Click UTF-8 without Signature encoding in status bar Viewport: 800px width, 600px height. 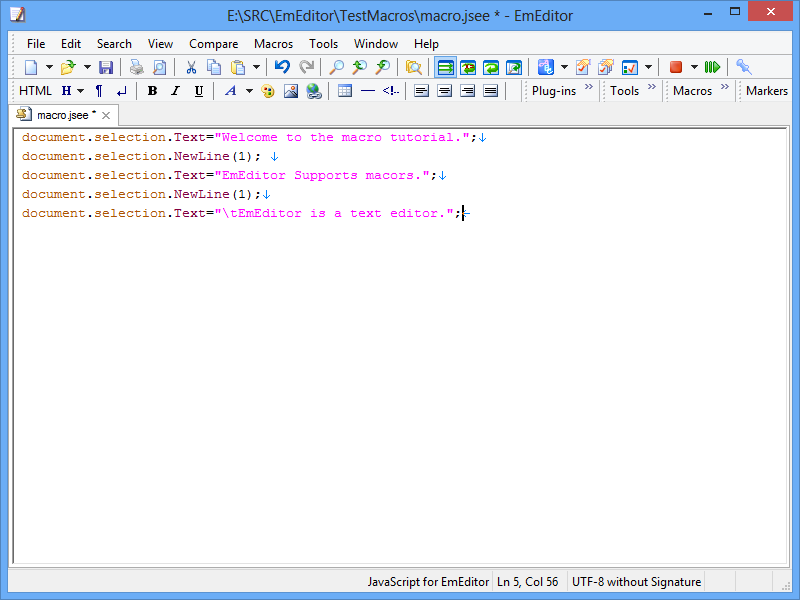coord(636,582)
